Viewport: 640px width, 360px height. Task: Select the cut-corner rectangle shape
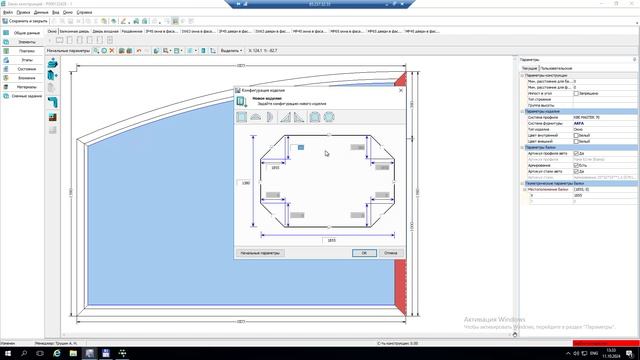[x=315, y=117]
